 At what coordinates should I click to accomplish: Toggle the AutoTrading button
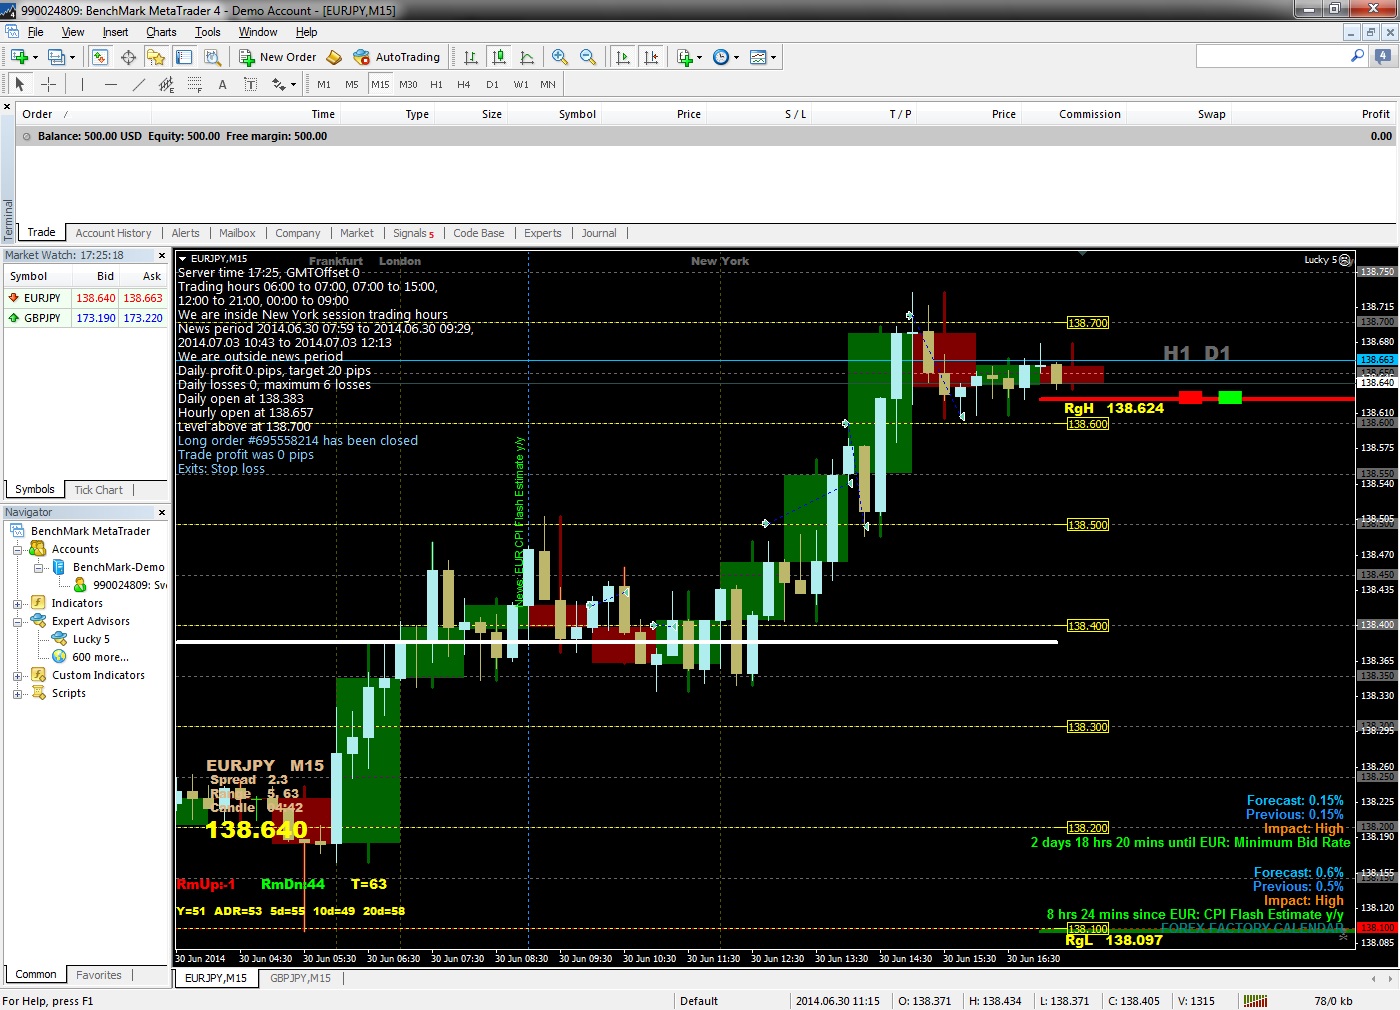coord(397,57)
